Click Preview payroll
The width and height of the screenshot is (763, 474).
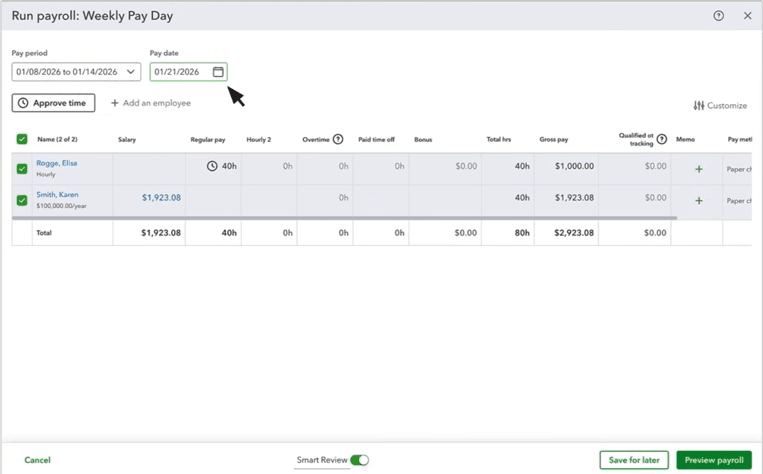tap(714, 460)
